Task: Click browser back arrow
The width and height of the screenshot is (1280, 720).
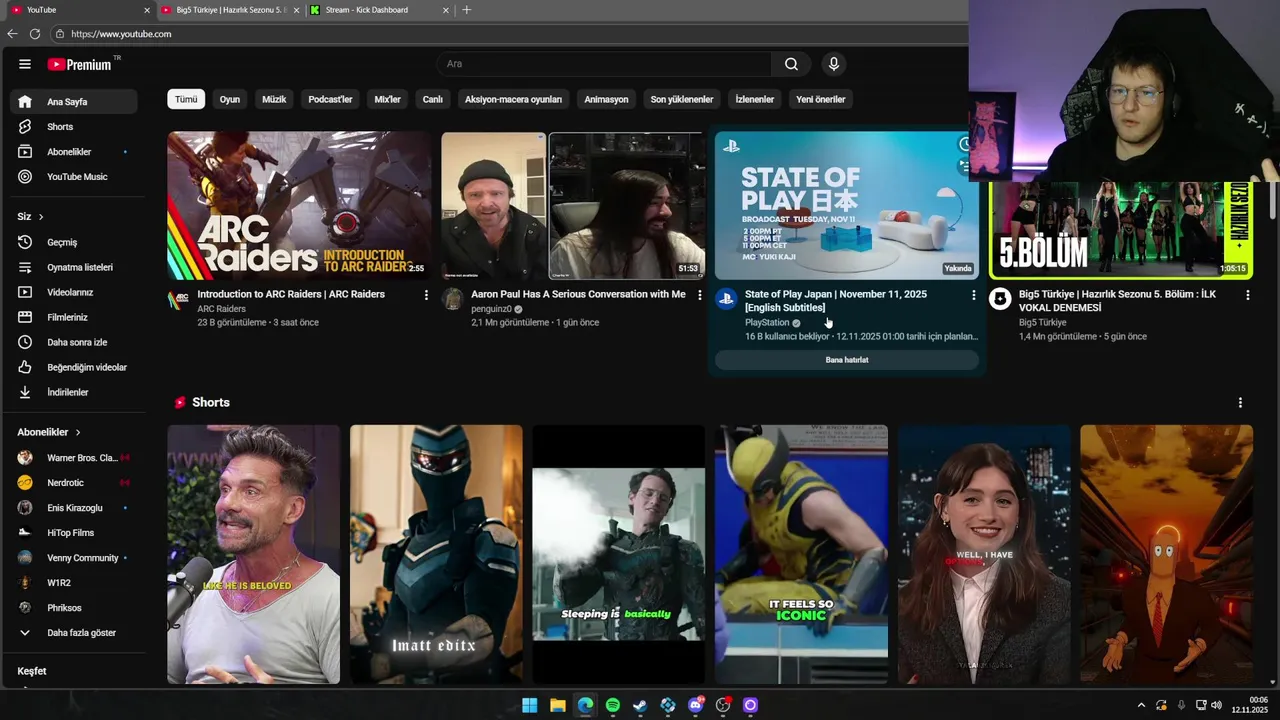Action: [x=12, y=34]
